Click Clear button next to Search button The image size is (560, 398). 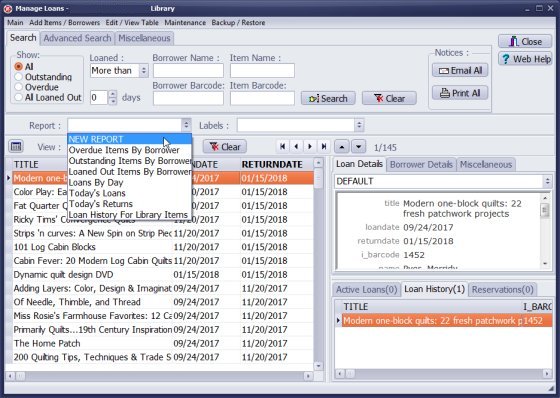[x=389, y=98]
